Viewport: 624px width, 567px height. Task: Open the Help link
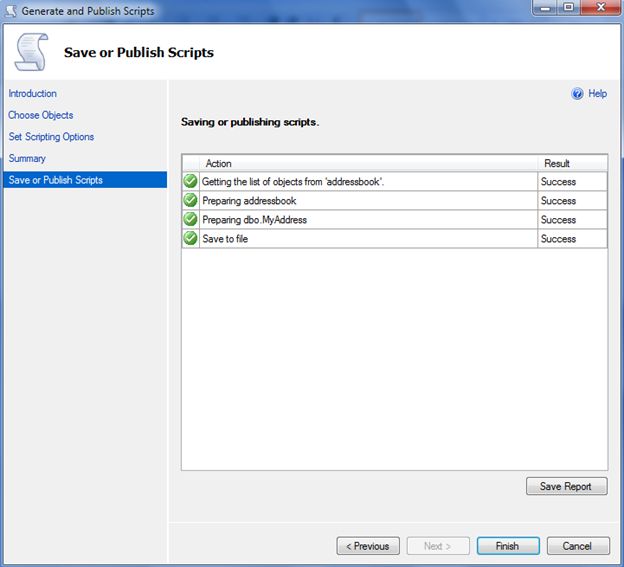(x=597, y=94)
